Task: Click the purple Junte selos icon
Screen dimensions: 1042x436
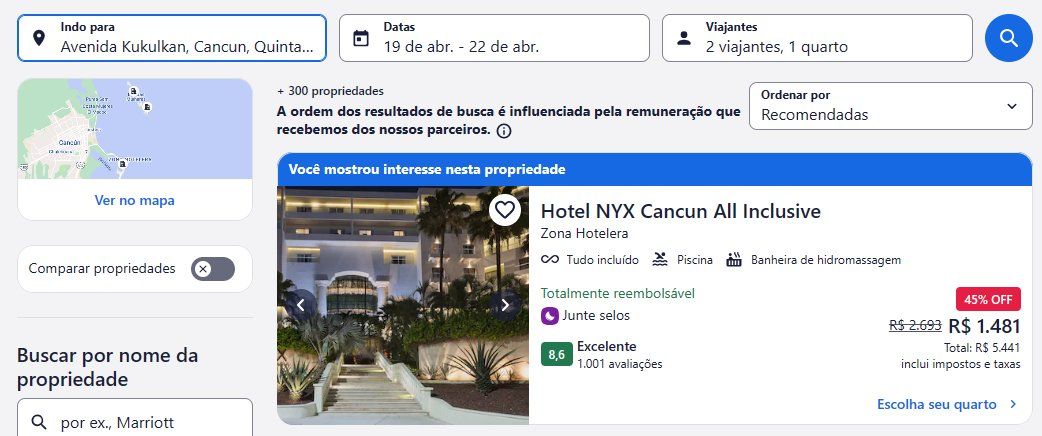Action: click(x=550, y=316)
